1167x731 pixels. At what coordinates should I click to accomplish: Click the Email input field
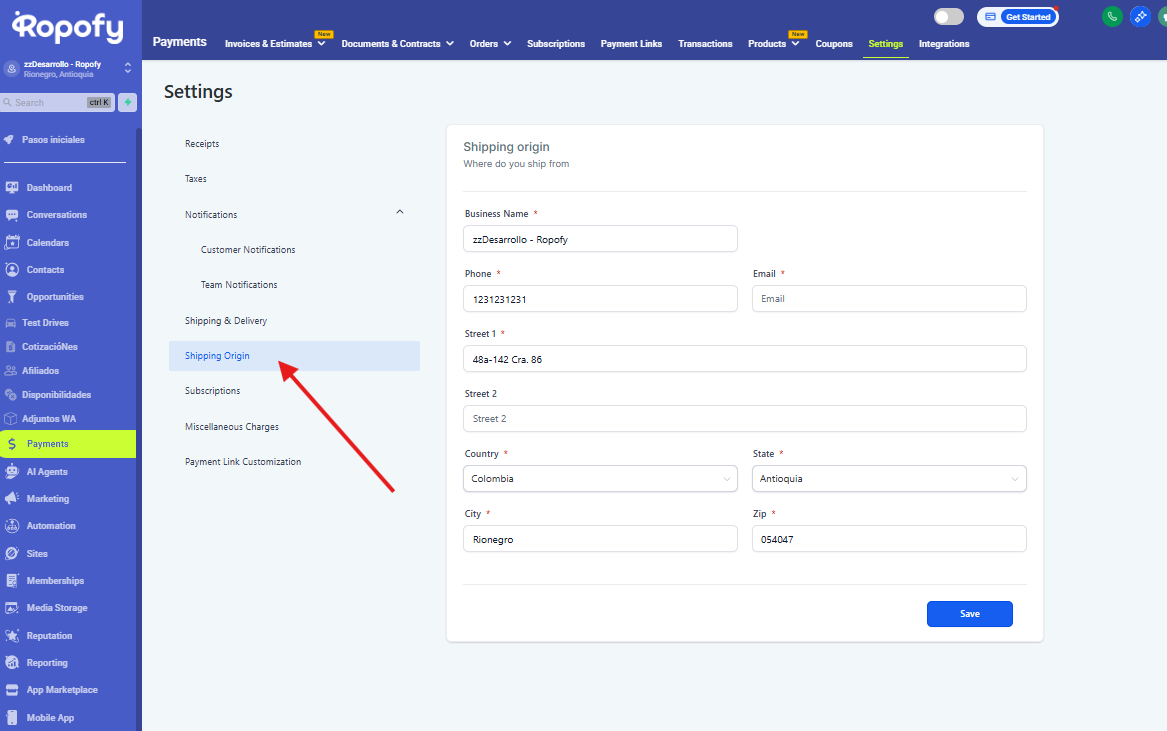click(889, 299)
